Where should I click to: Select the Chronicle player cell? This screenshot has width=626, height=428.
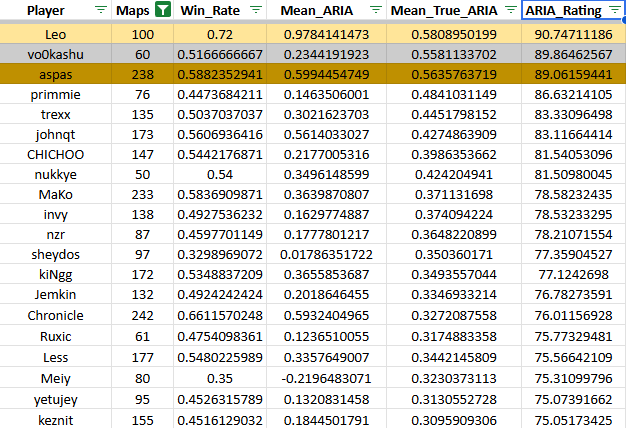(x=55, y=315)
